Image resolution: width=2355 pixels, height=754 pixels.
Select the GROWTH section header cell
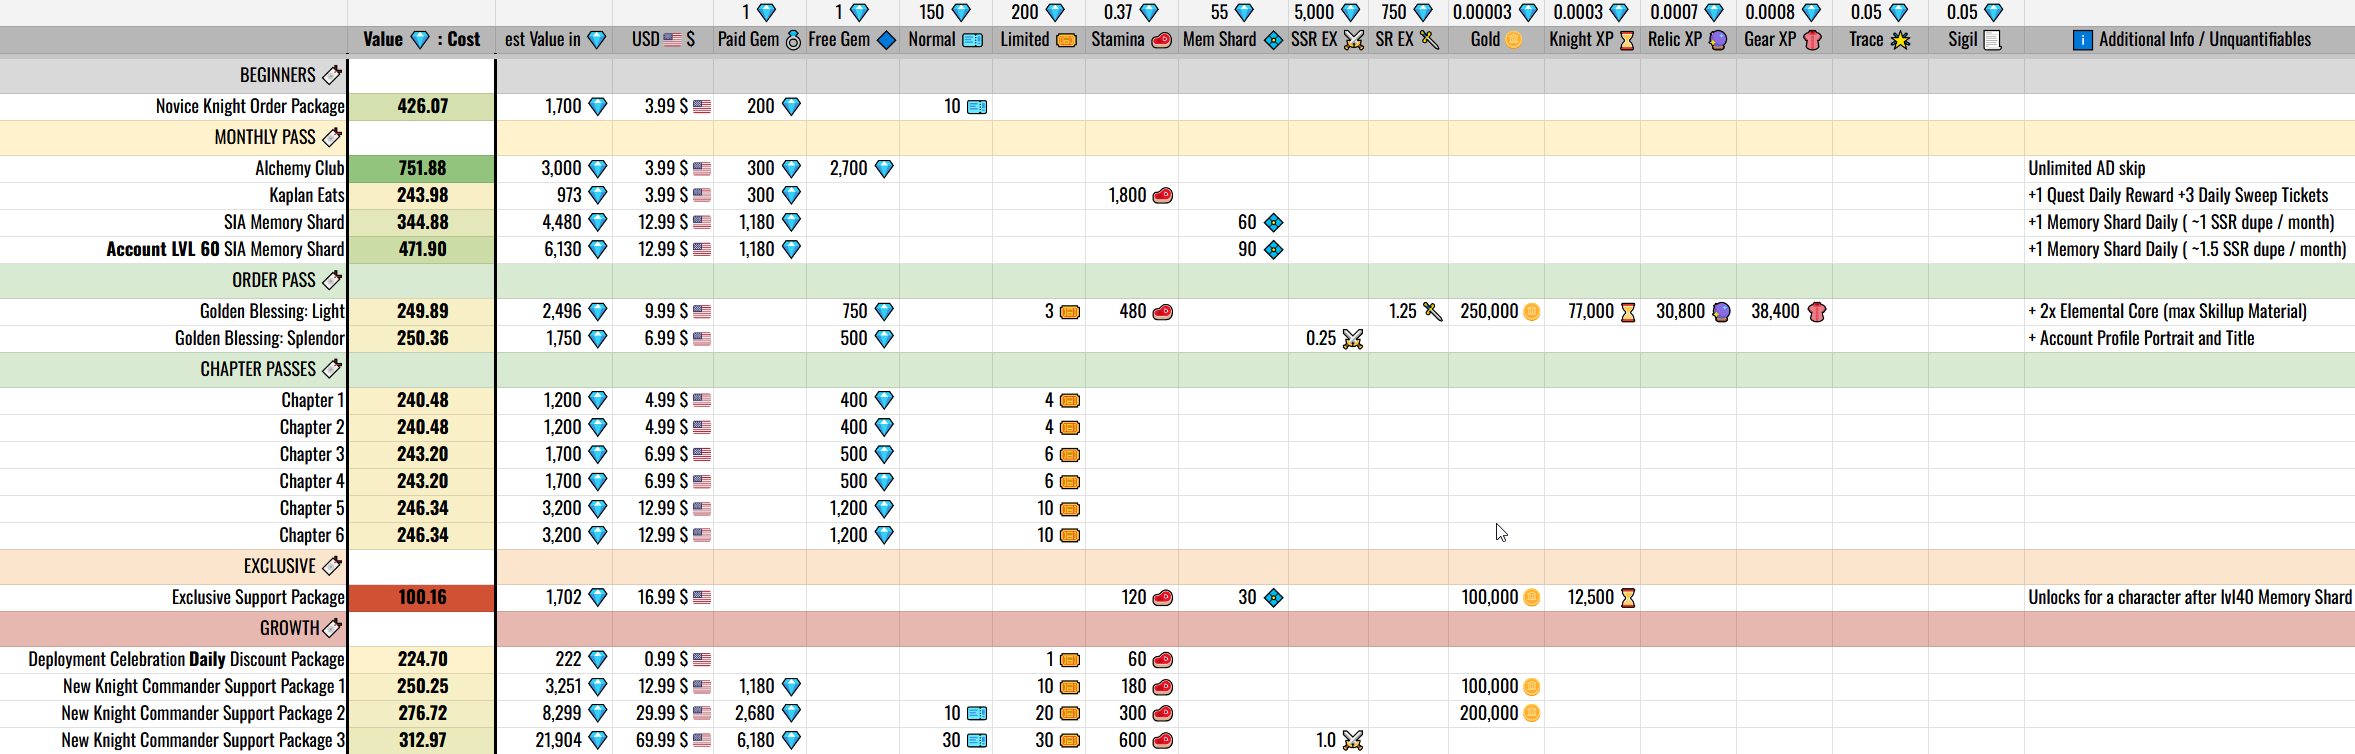[290, 628]
